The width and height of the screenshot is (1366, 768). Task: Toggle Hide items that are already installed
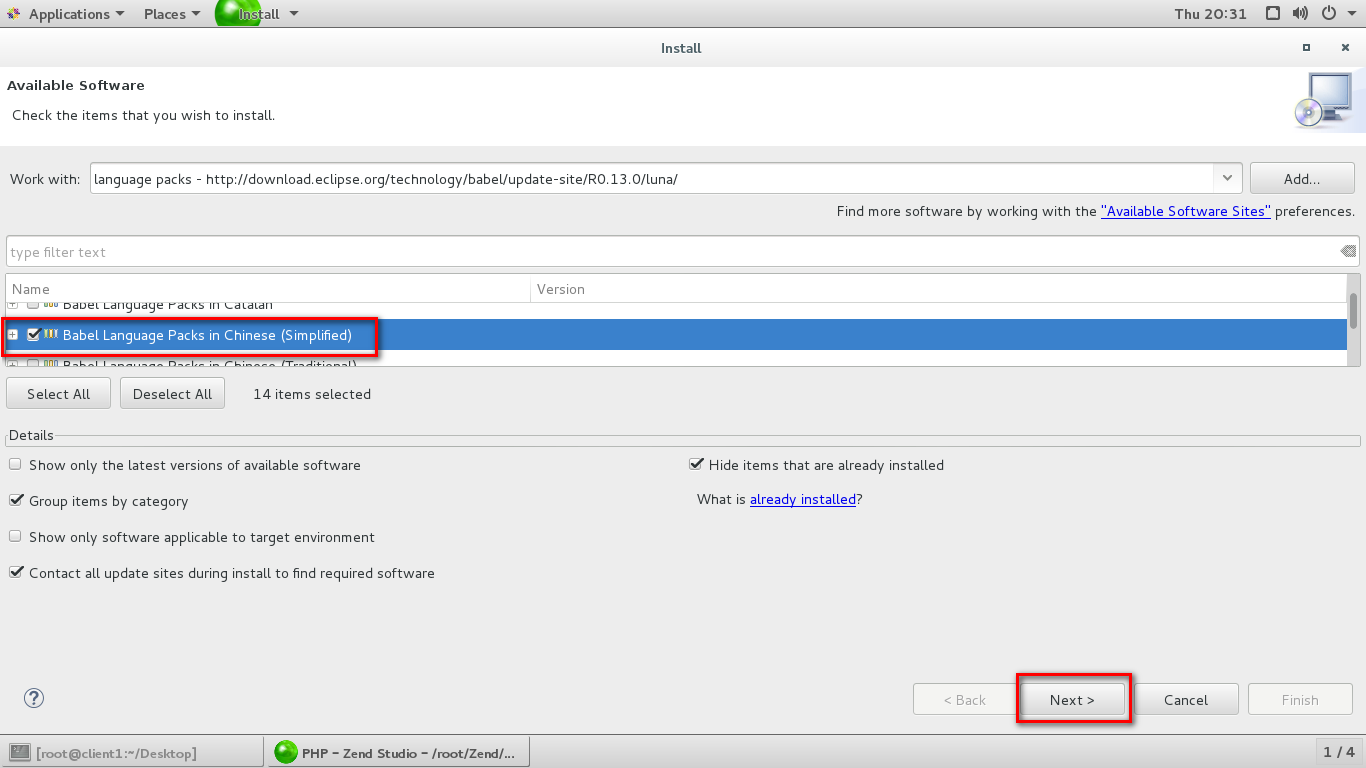pyautogui.click(x=696, y=465)
